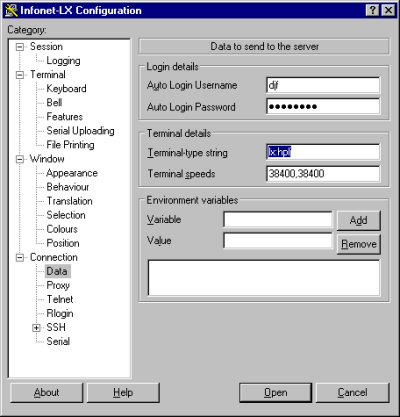
Task: Select the SSH category
Action: pos(56,327)
